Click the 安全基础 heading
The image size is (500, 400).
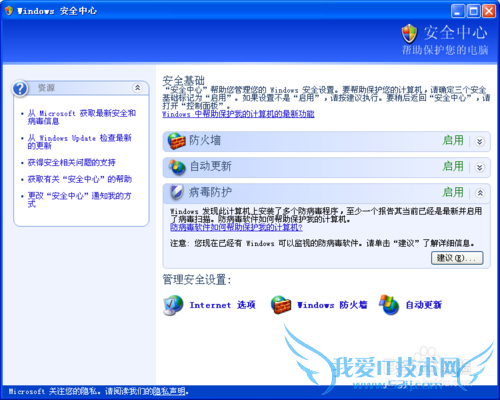[183, 81]
